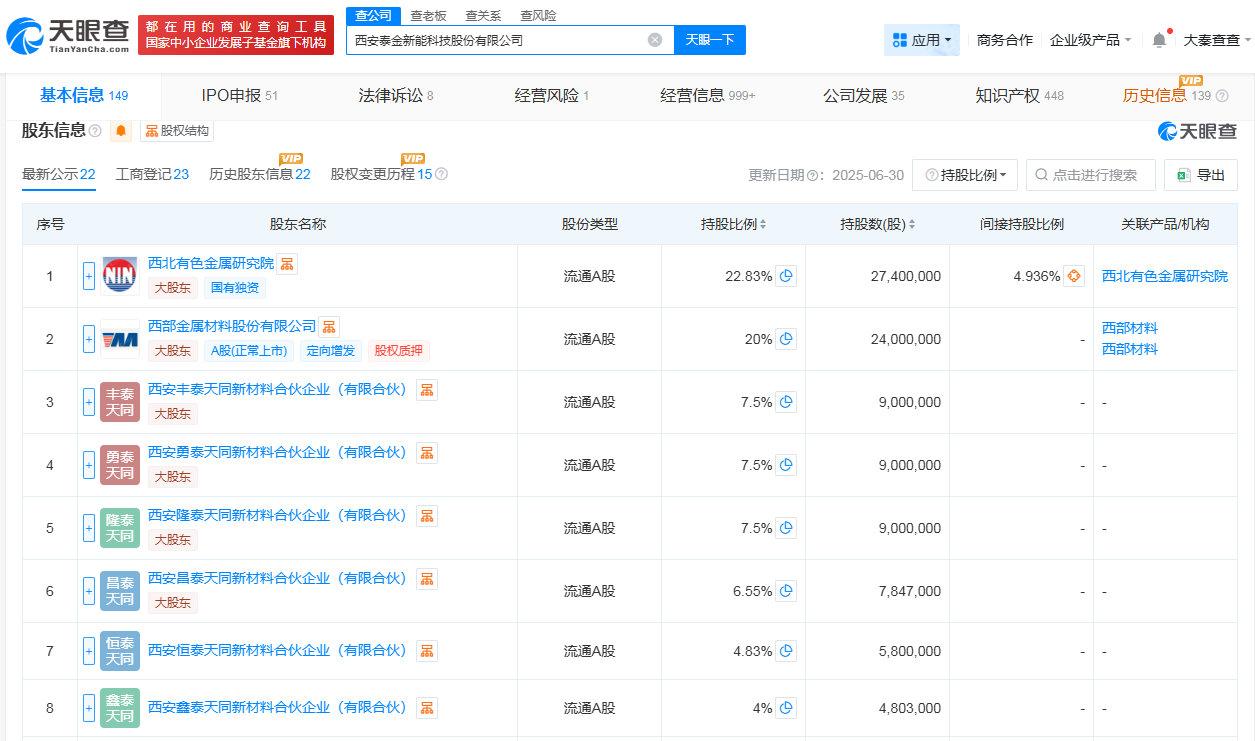Click the bell alert icon beside 股东信息

121,131
